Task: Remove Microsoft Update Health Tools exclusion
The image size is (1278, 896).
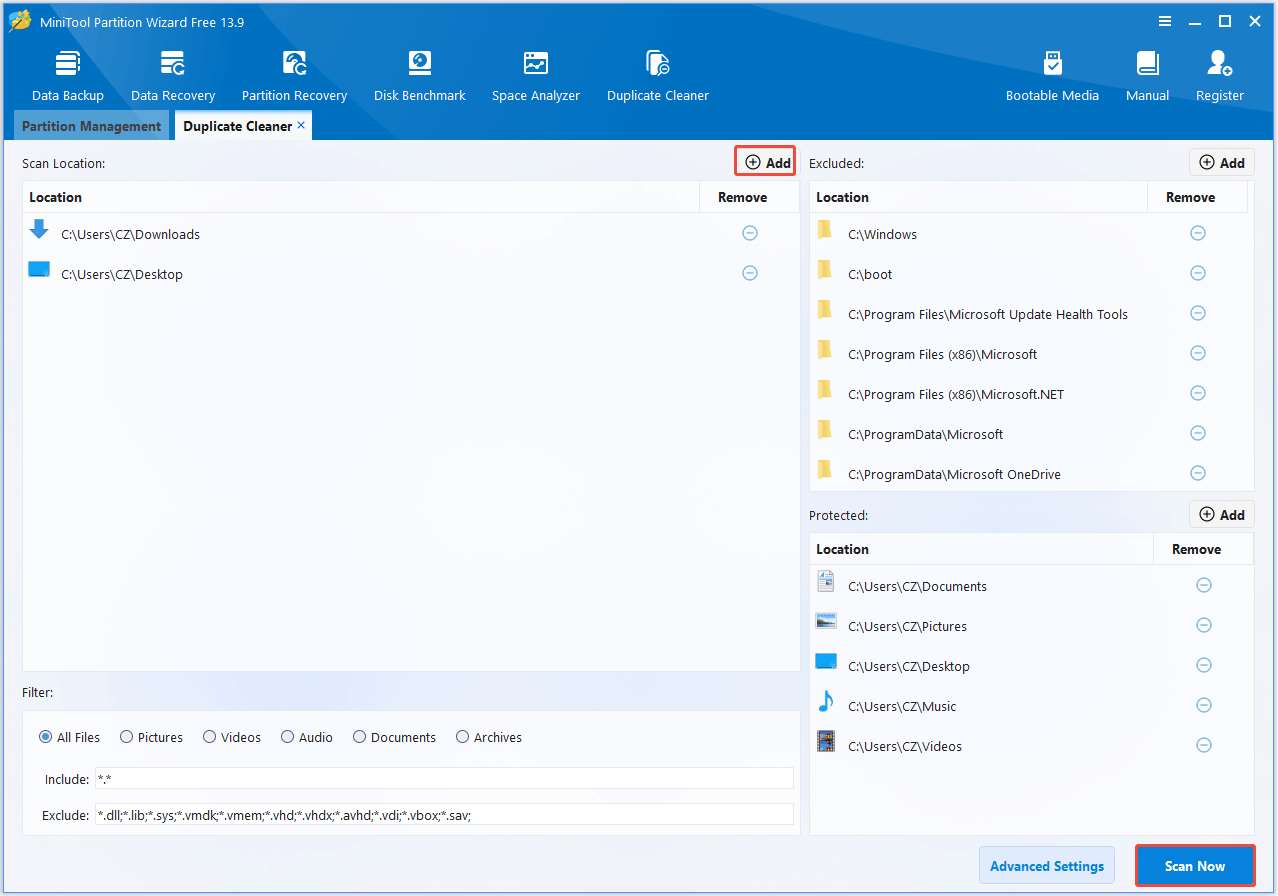Action: (x=1197, y=313)
